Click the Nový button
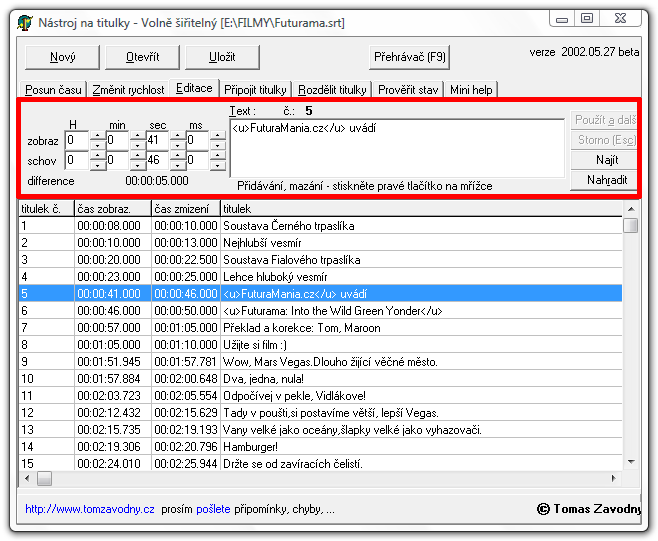The width and height of the screenshot is (658, 541). [x=62, y=57]
